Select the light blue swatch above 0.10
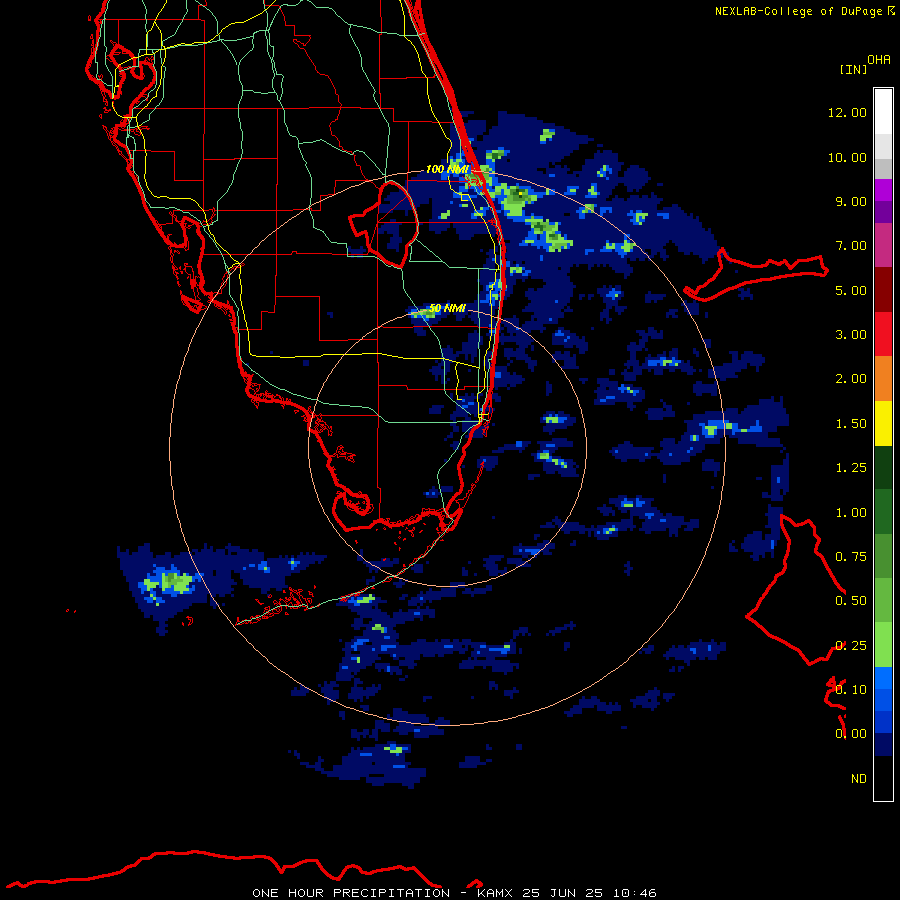Image resolution: width=900 pixels, height=900 pixels. [x=883, y=678]
